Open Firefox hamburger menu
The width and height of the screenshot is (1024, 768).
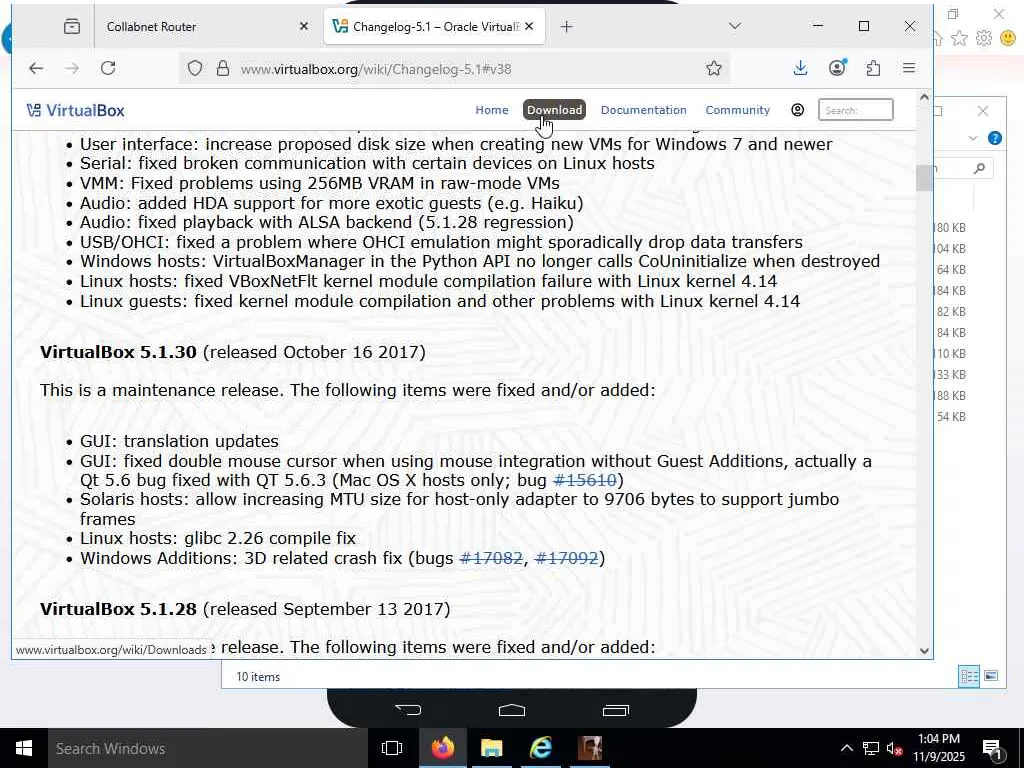[x=908, y=68]
